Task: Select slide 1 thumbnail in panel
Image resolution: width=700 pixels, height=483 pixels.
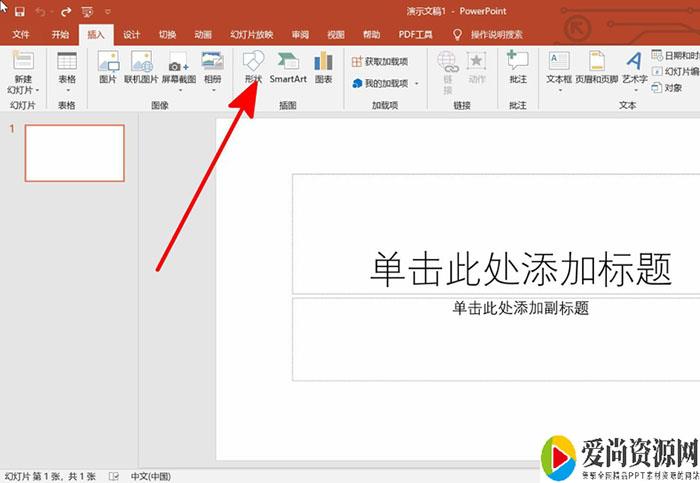Action: (x=75, y=153)
